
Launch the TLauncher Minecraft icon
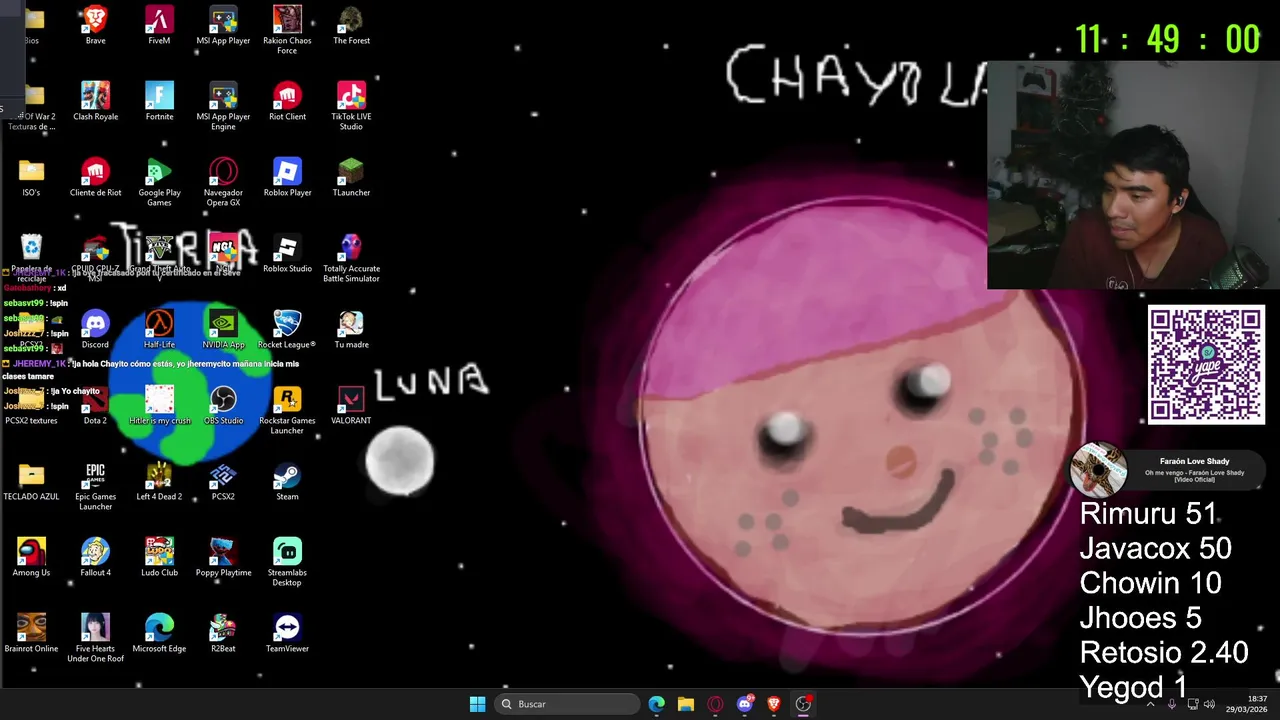click(351, 177)
